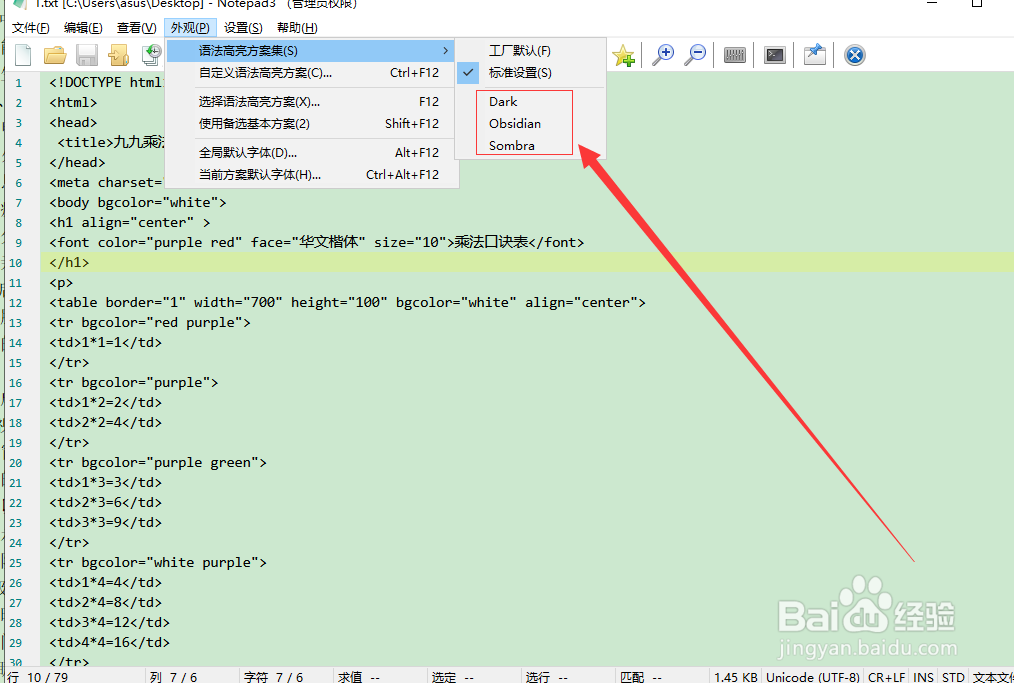Click the <td>3*3=9</td> line
Screen dimensions: 1014x683
(x=105, y=522)
